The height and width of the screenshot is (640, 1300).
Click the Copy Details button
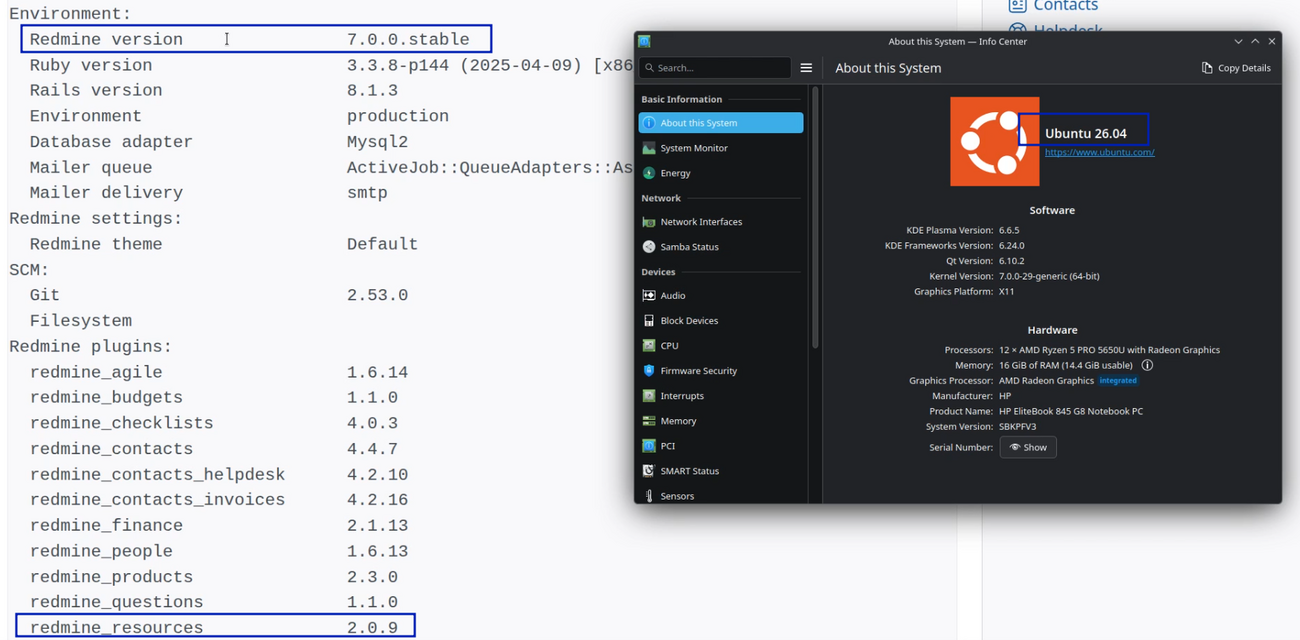click(1236, 68)
